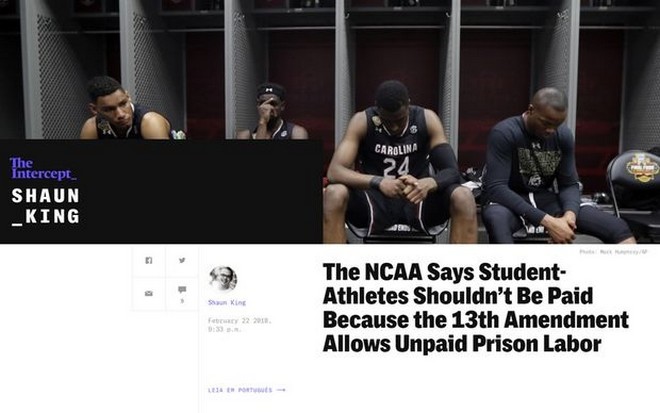Open comments using the speech bubble icon
This screenshot has height=413, width=660.
tap(182, 289)
